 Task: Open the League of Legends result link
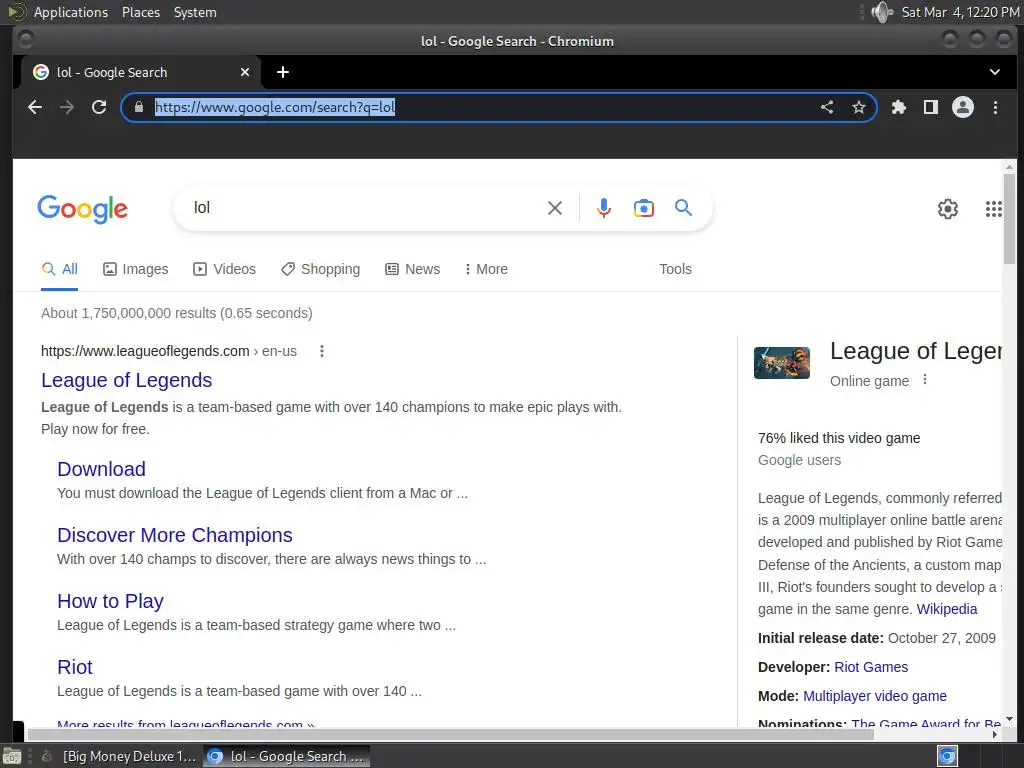click(127, 380)
